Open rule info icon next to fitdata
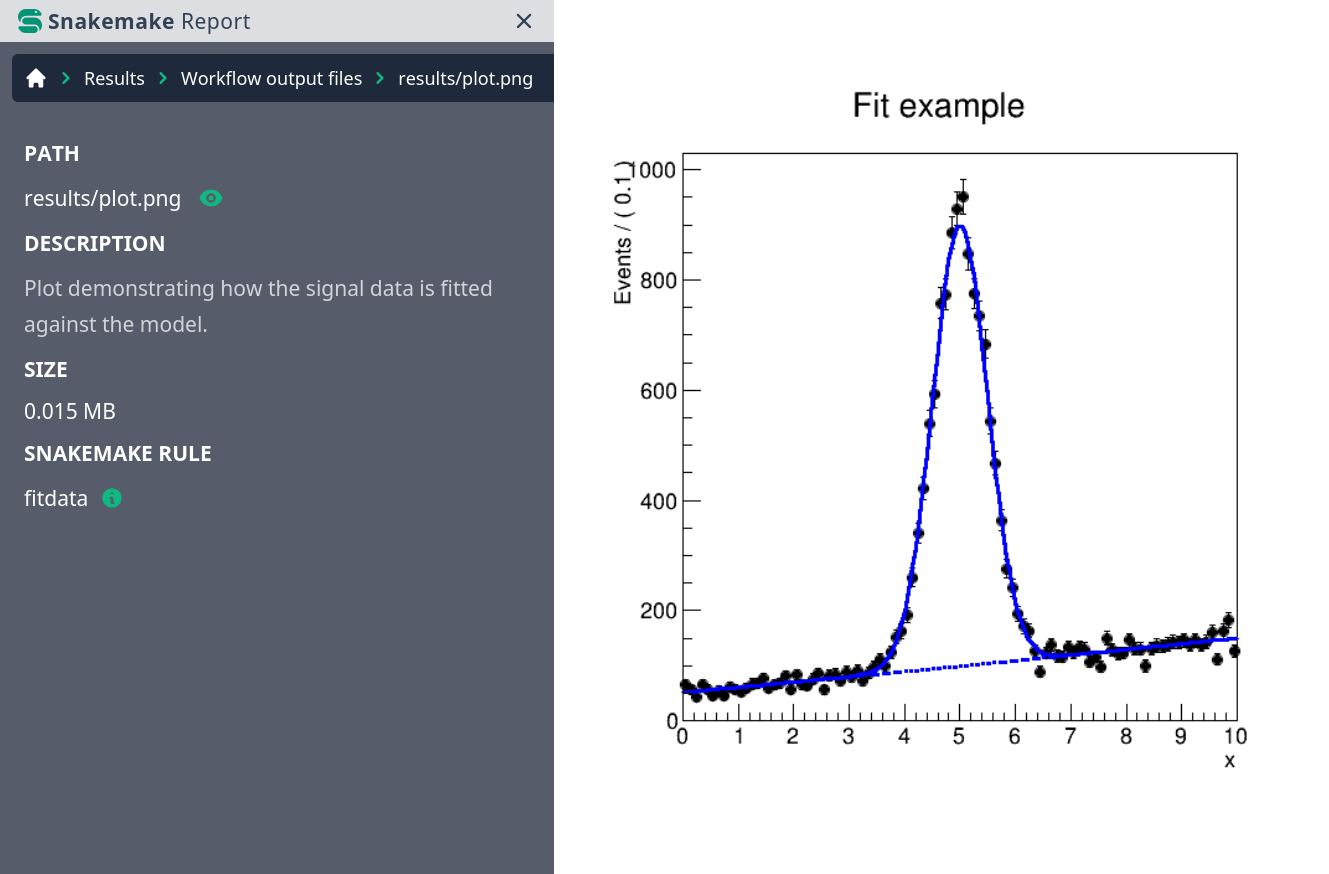This screenshot has height=874, width=1329. pos(112,498)
